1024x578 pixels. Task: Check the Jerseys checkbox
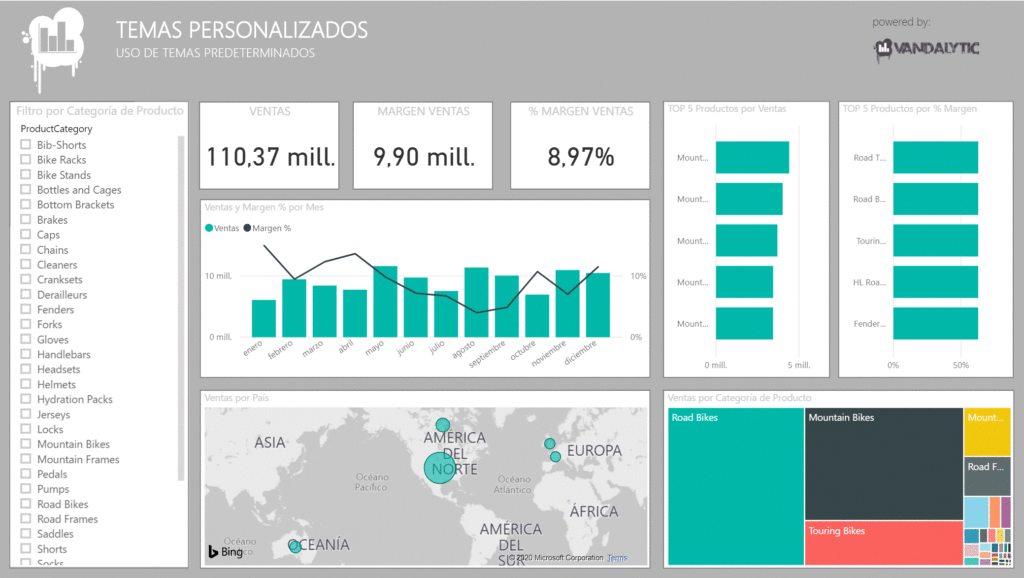[x=25, y=414]
